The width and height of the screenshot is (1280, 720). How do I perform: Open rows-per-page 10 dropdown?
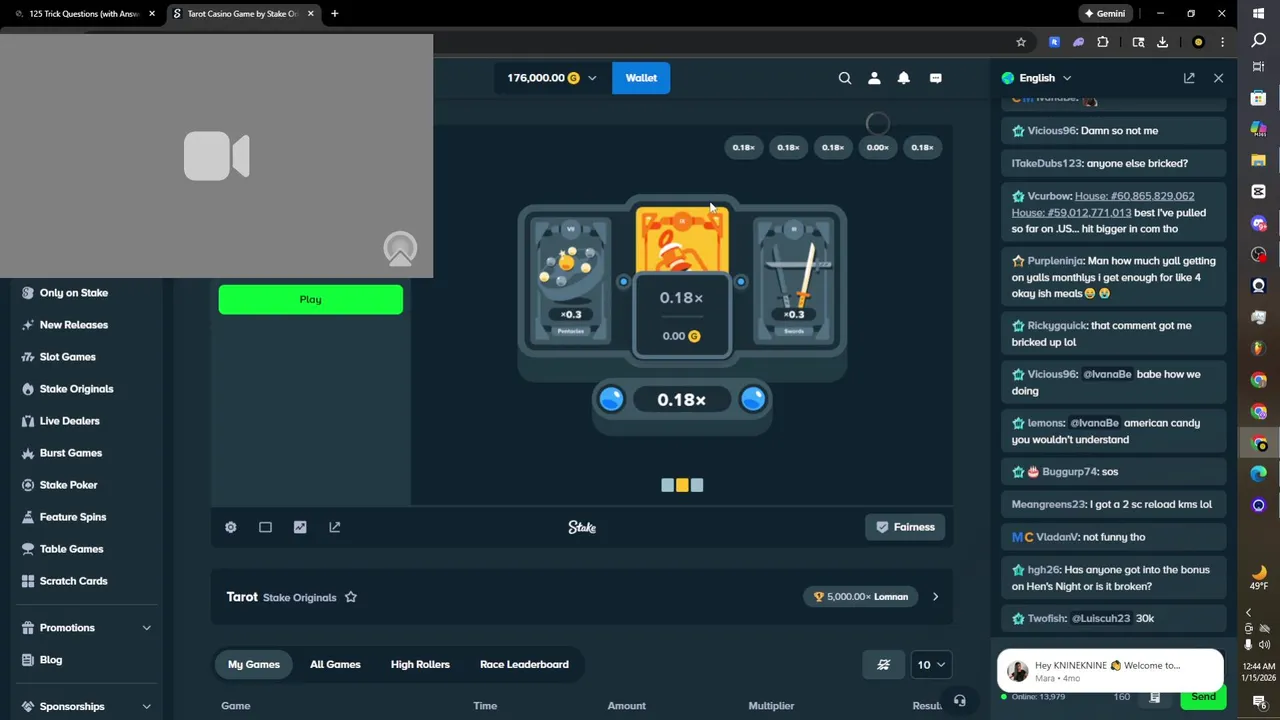pos(930,664)
